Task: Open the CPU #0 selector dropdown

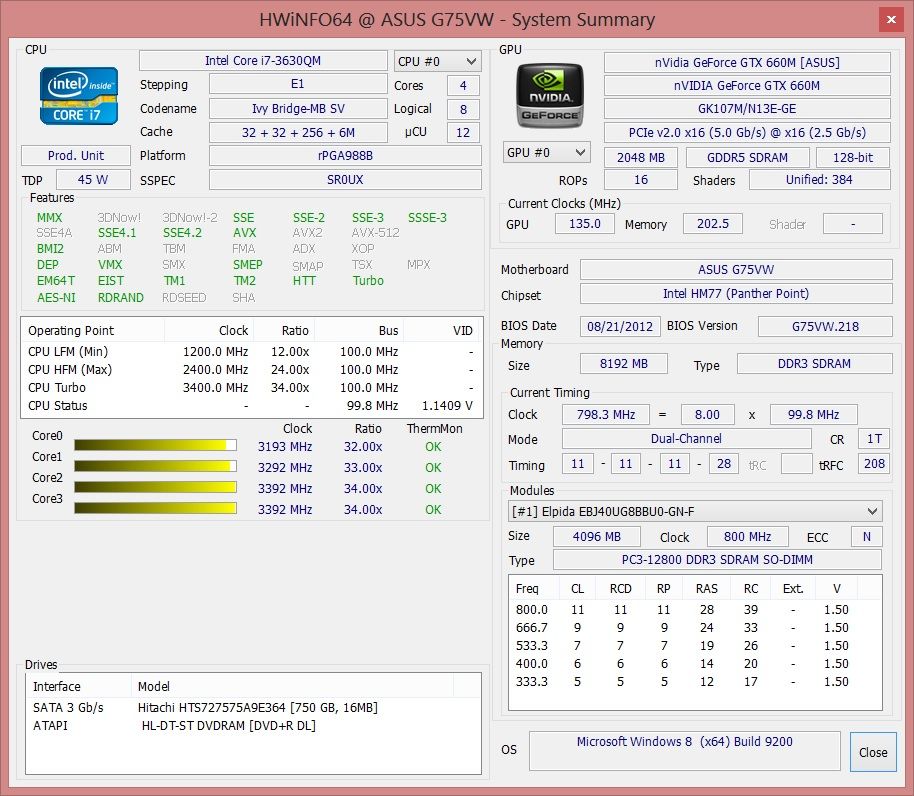Action: click(x=438, y=61)
